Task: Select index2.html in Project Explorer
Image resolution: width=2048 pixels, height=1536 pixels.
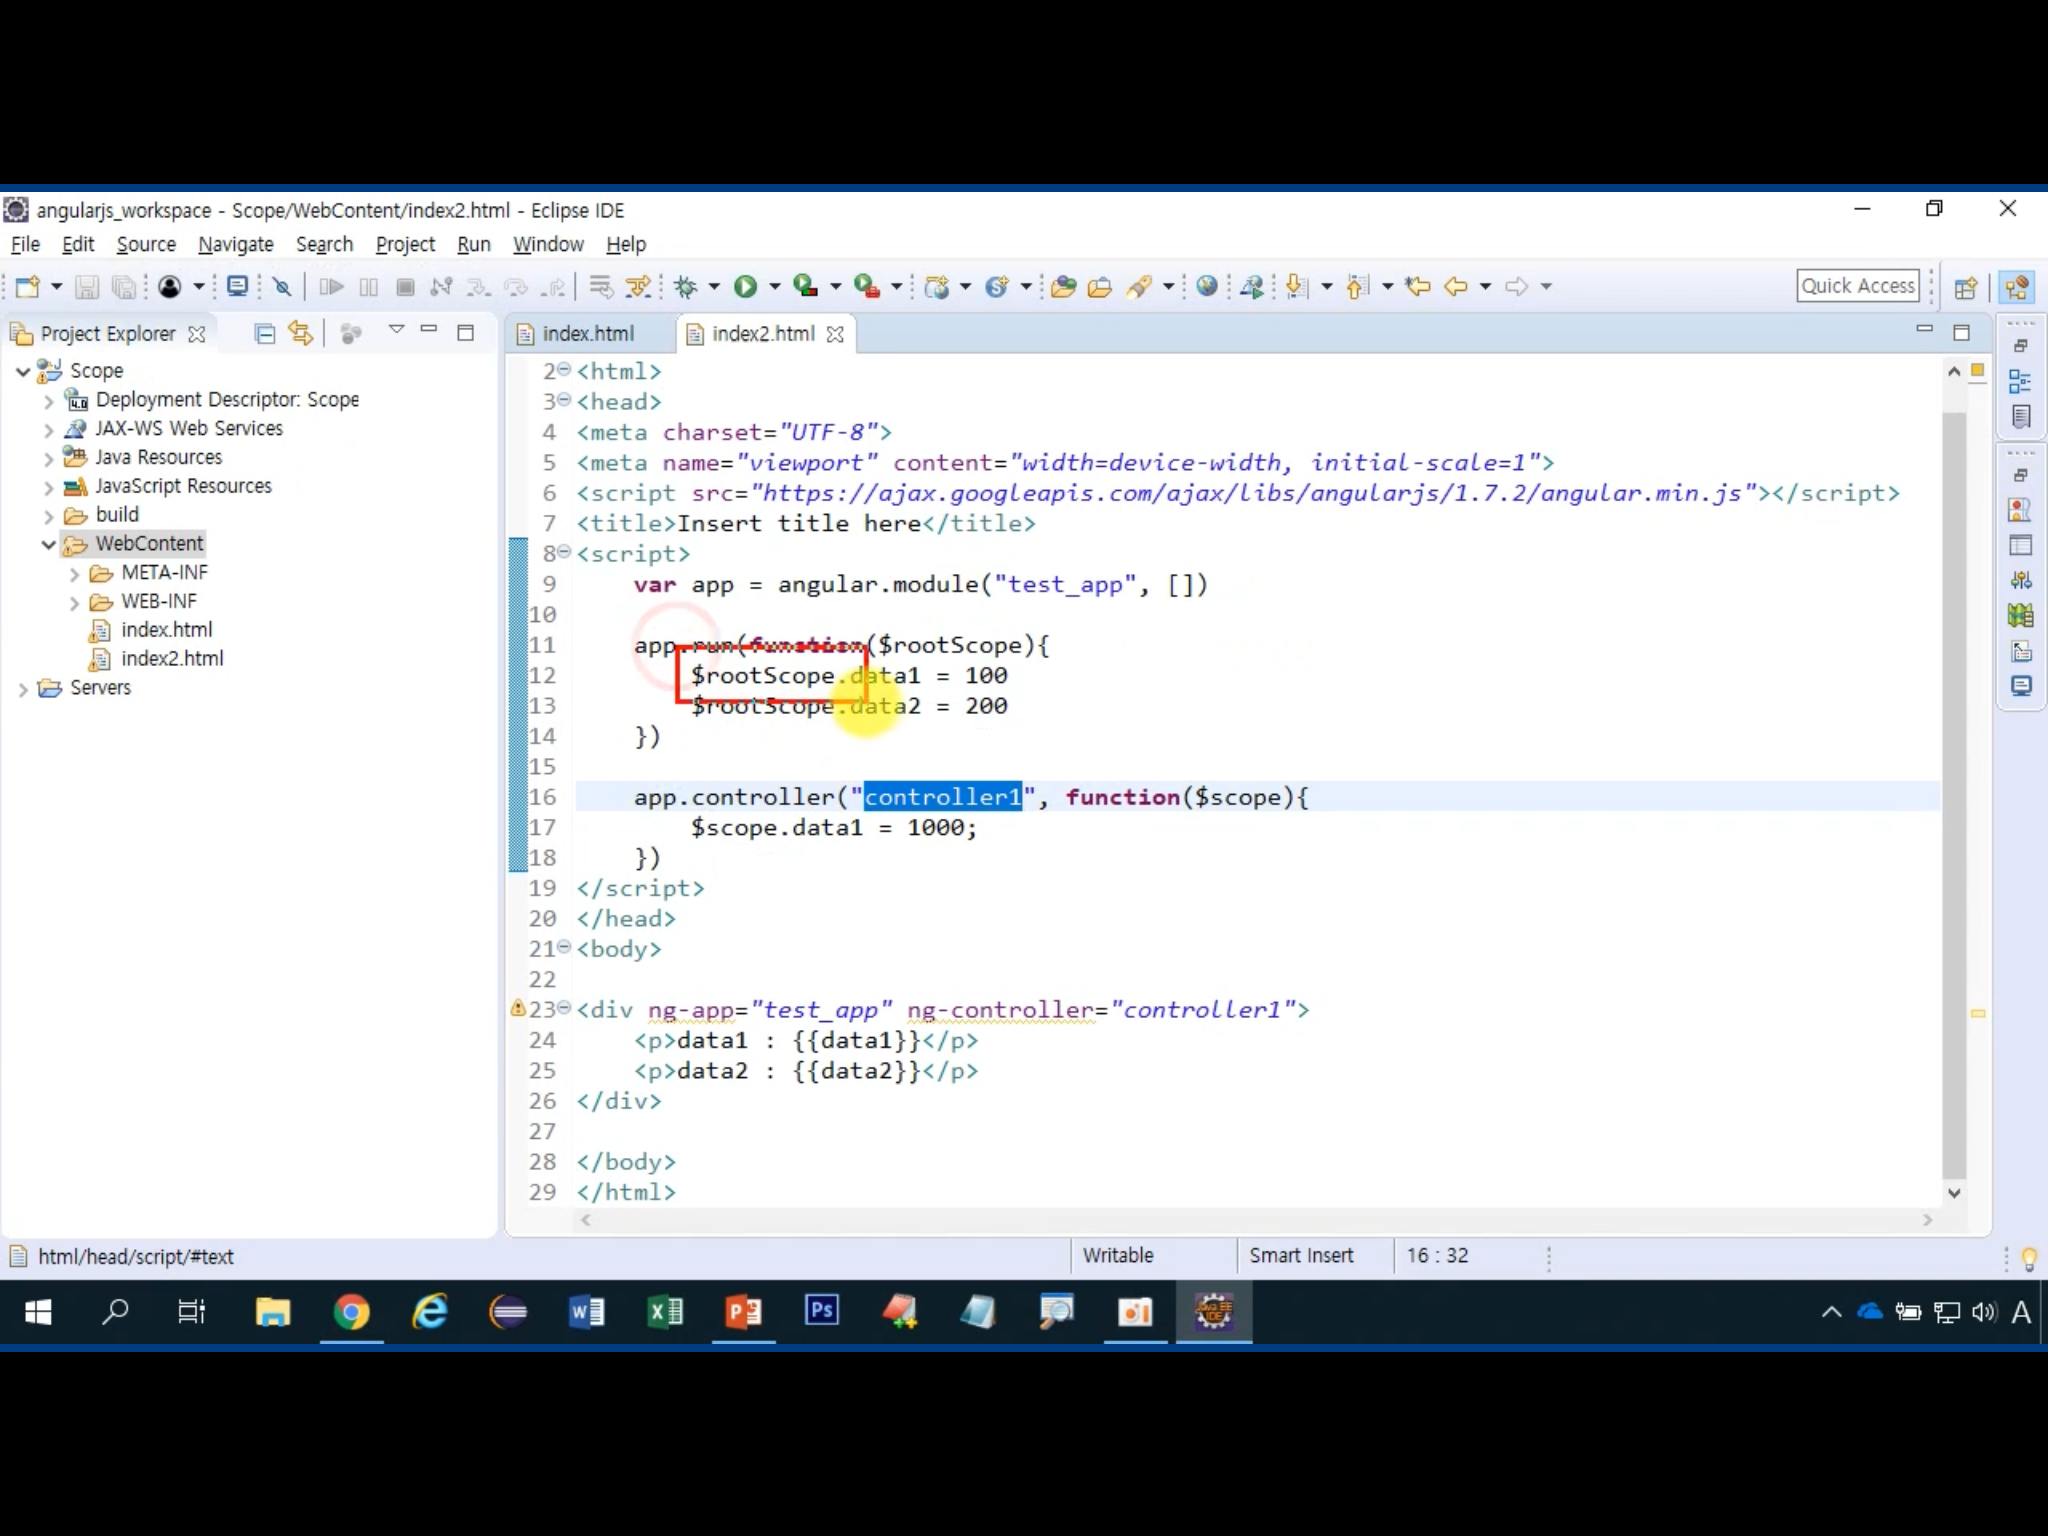Action: coord(172,659)
